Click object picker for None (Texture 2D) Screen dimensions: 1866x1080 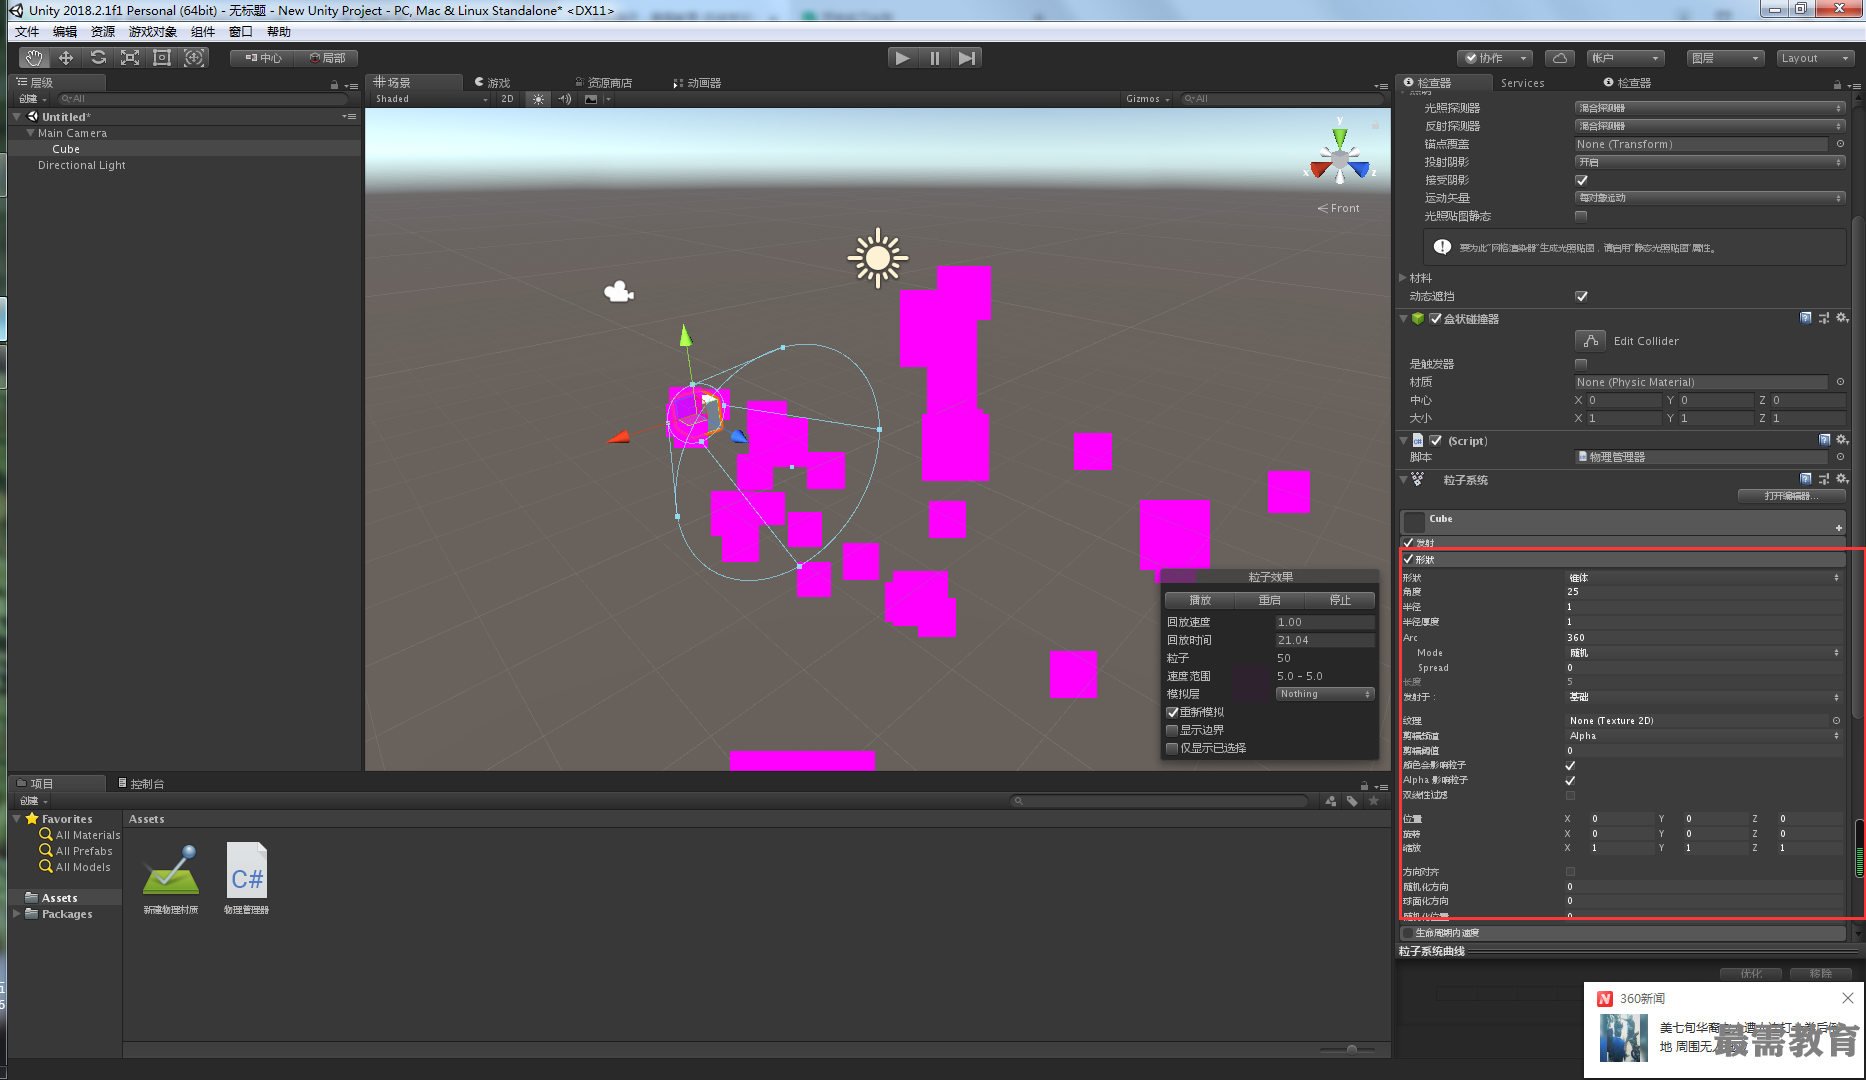(x=1836, y=720)
